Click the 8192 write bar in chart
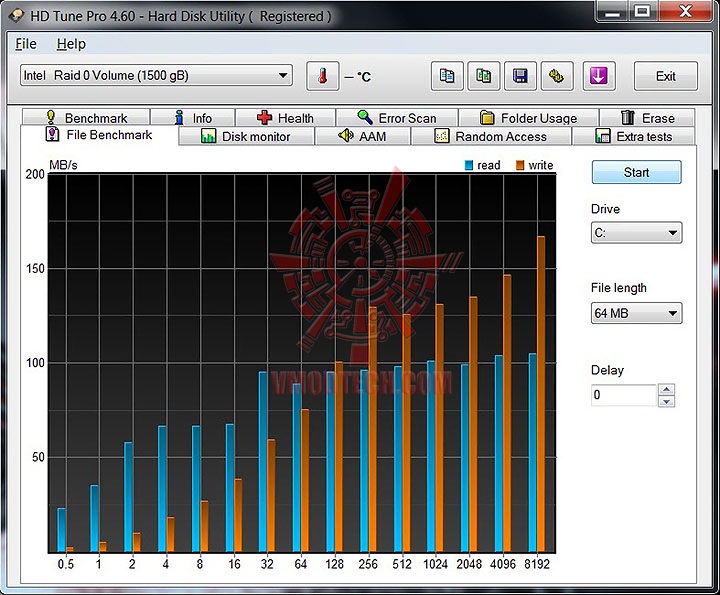The width and height of the screenshot is (720, 595). click(x=541, y=394)
